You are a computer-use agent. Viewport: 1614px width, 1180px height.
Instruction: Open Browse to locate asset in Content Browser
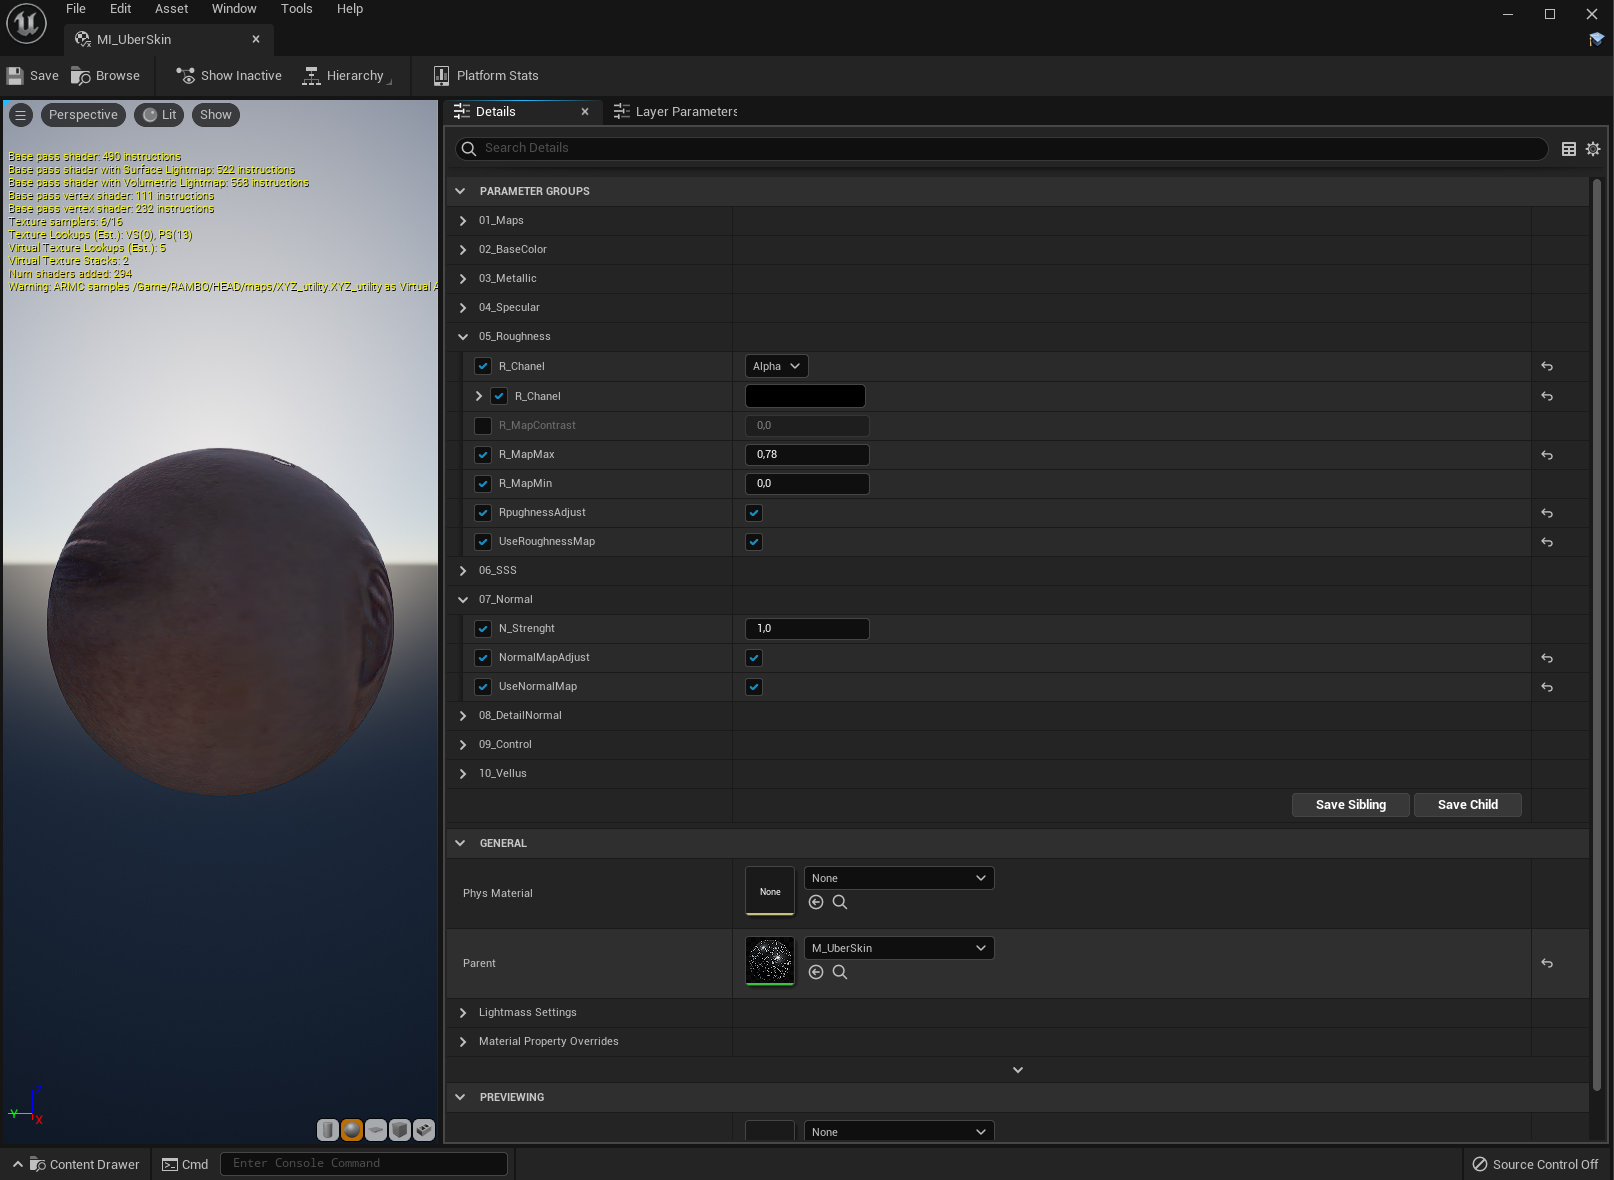(x=106, y=76)
